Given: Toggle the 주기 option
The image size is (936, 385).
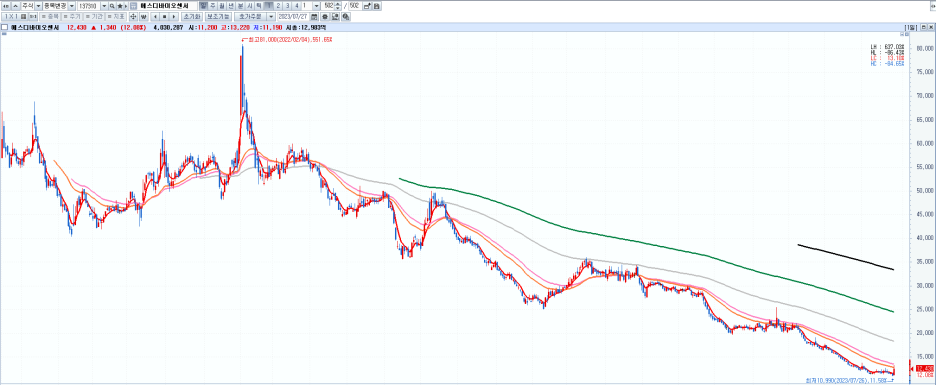Looking at the screenshot, I should (72, 16).
